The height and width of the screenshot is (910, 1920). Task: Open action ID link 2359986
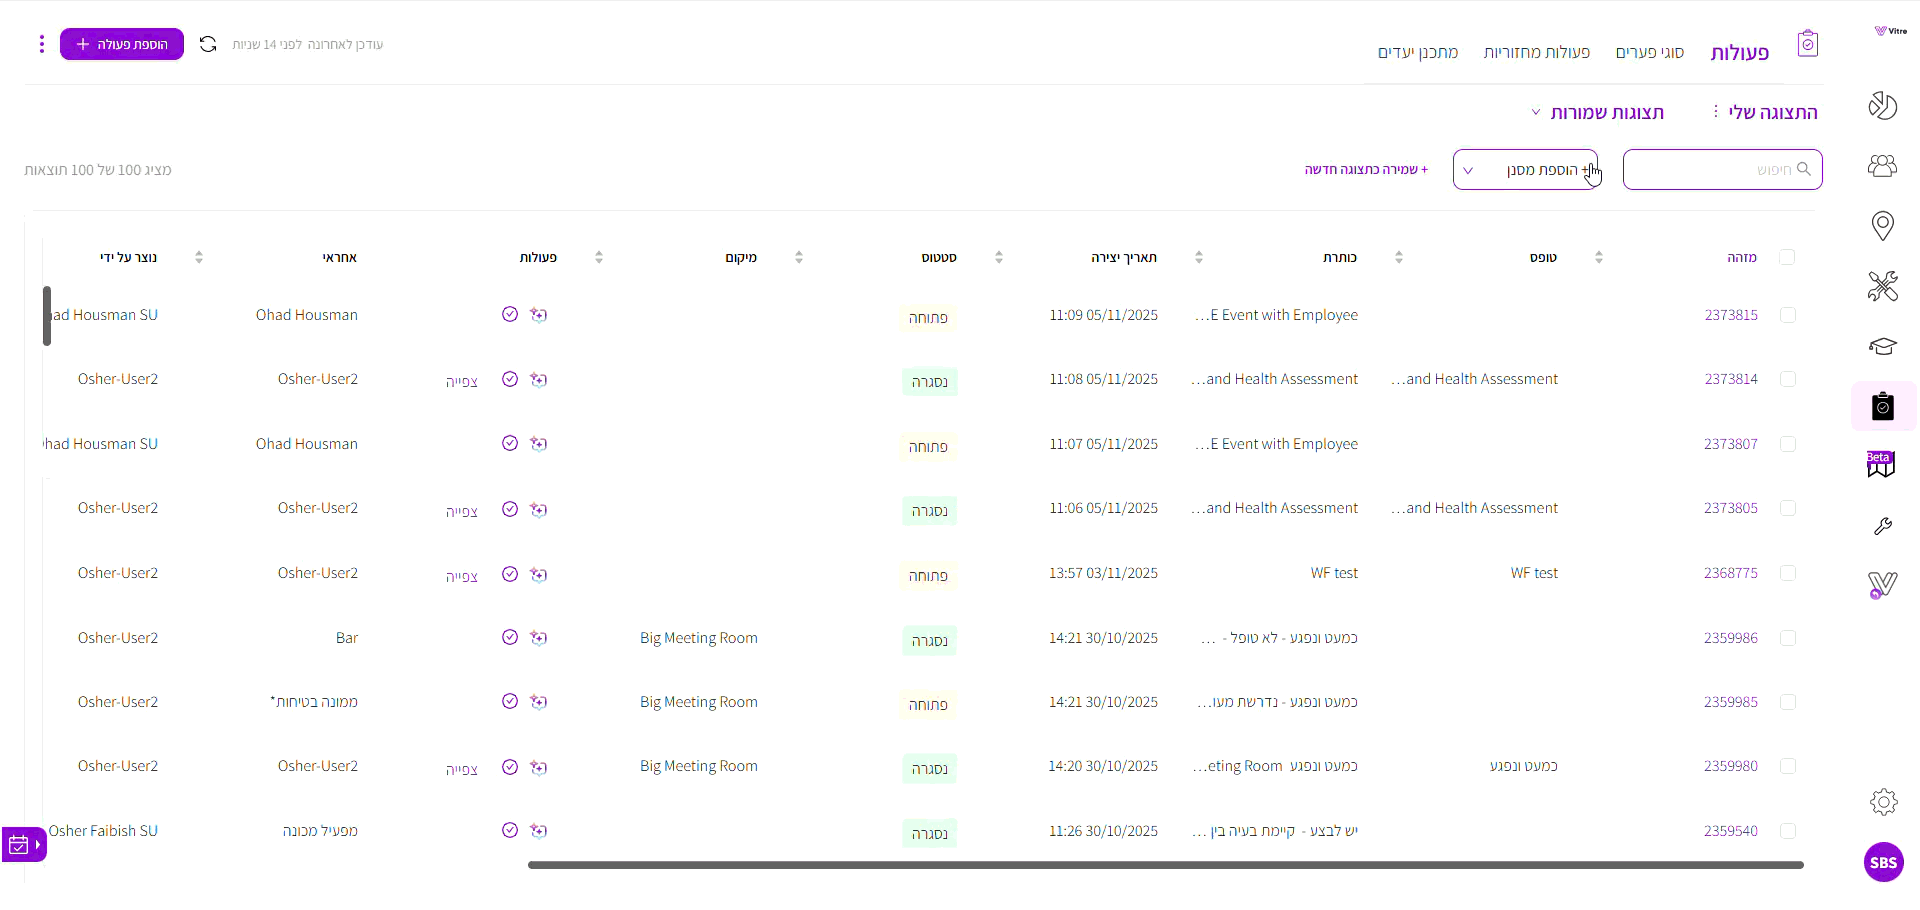pos(1730,638)
